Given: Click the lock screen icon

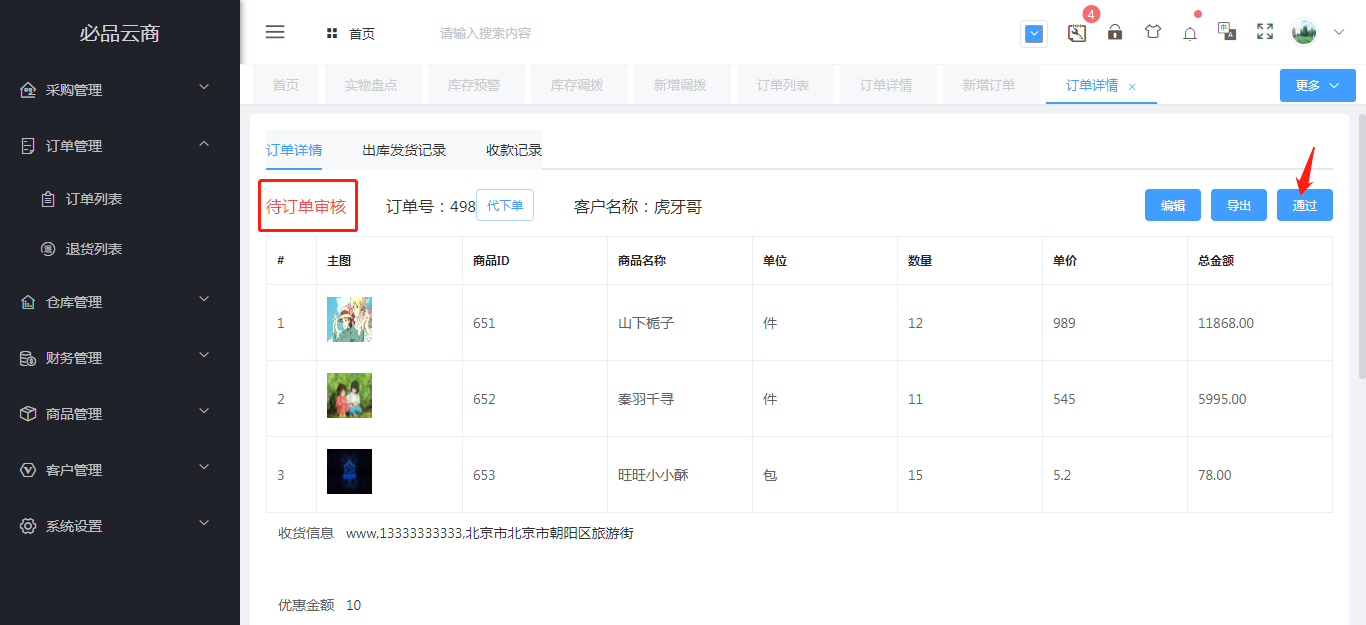Looking at the screenshot, I should pyautogui.click(x=1115, y=32).
